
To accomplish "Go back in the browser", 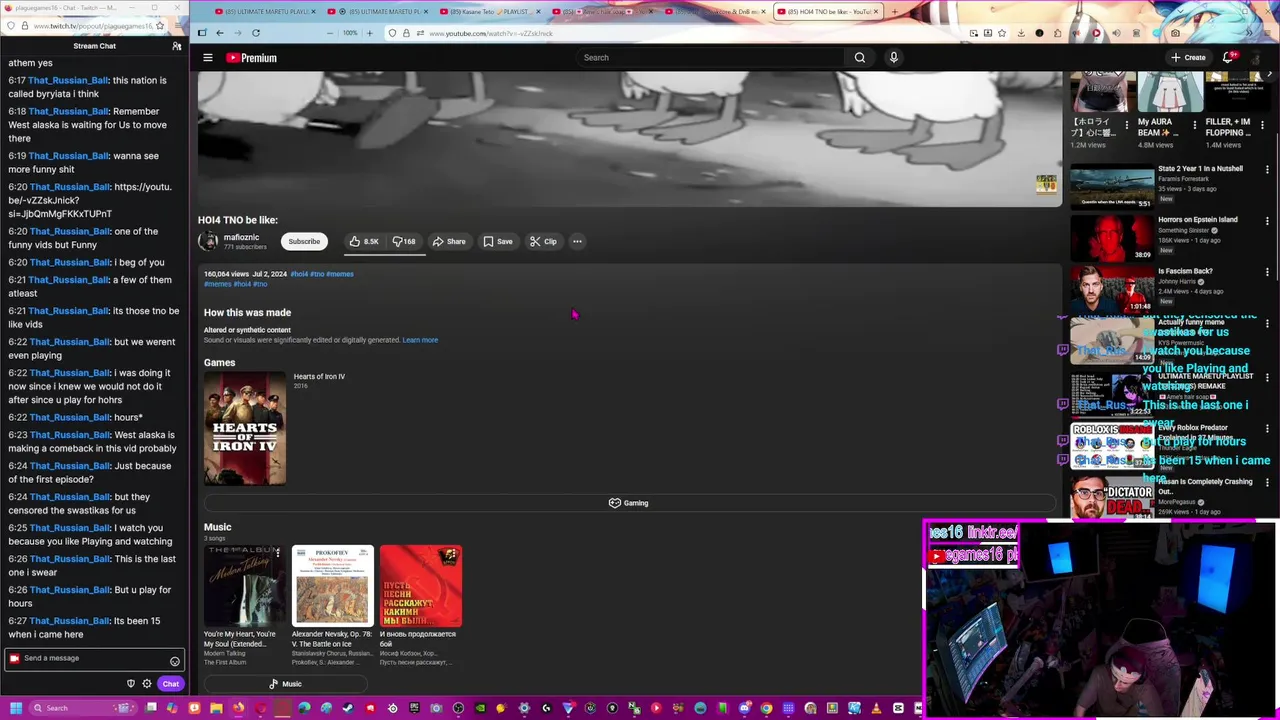I will pos(220,33).
